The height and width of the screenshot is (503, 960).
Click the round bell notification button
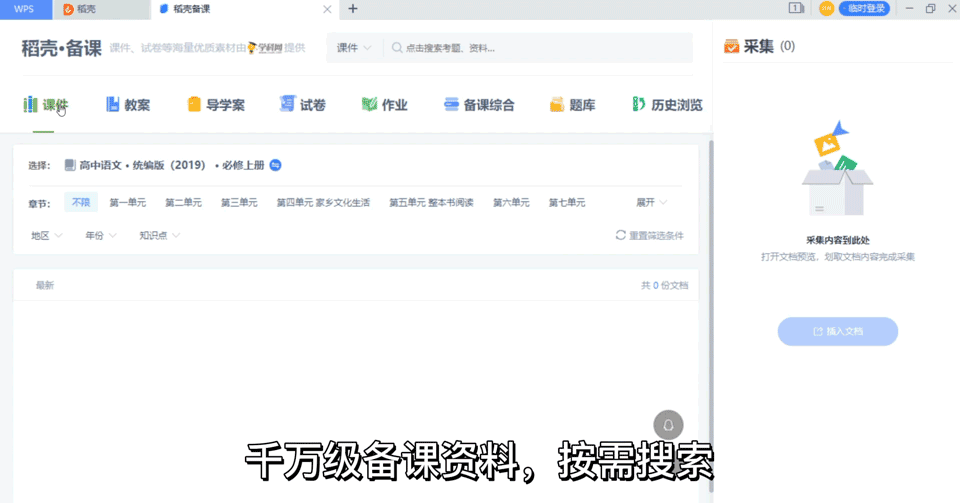pos(668,425)
